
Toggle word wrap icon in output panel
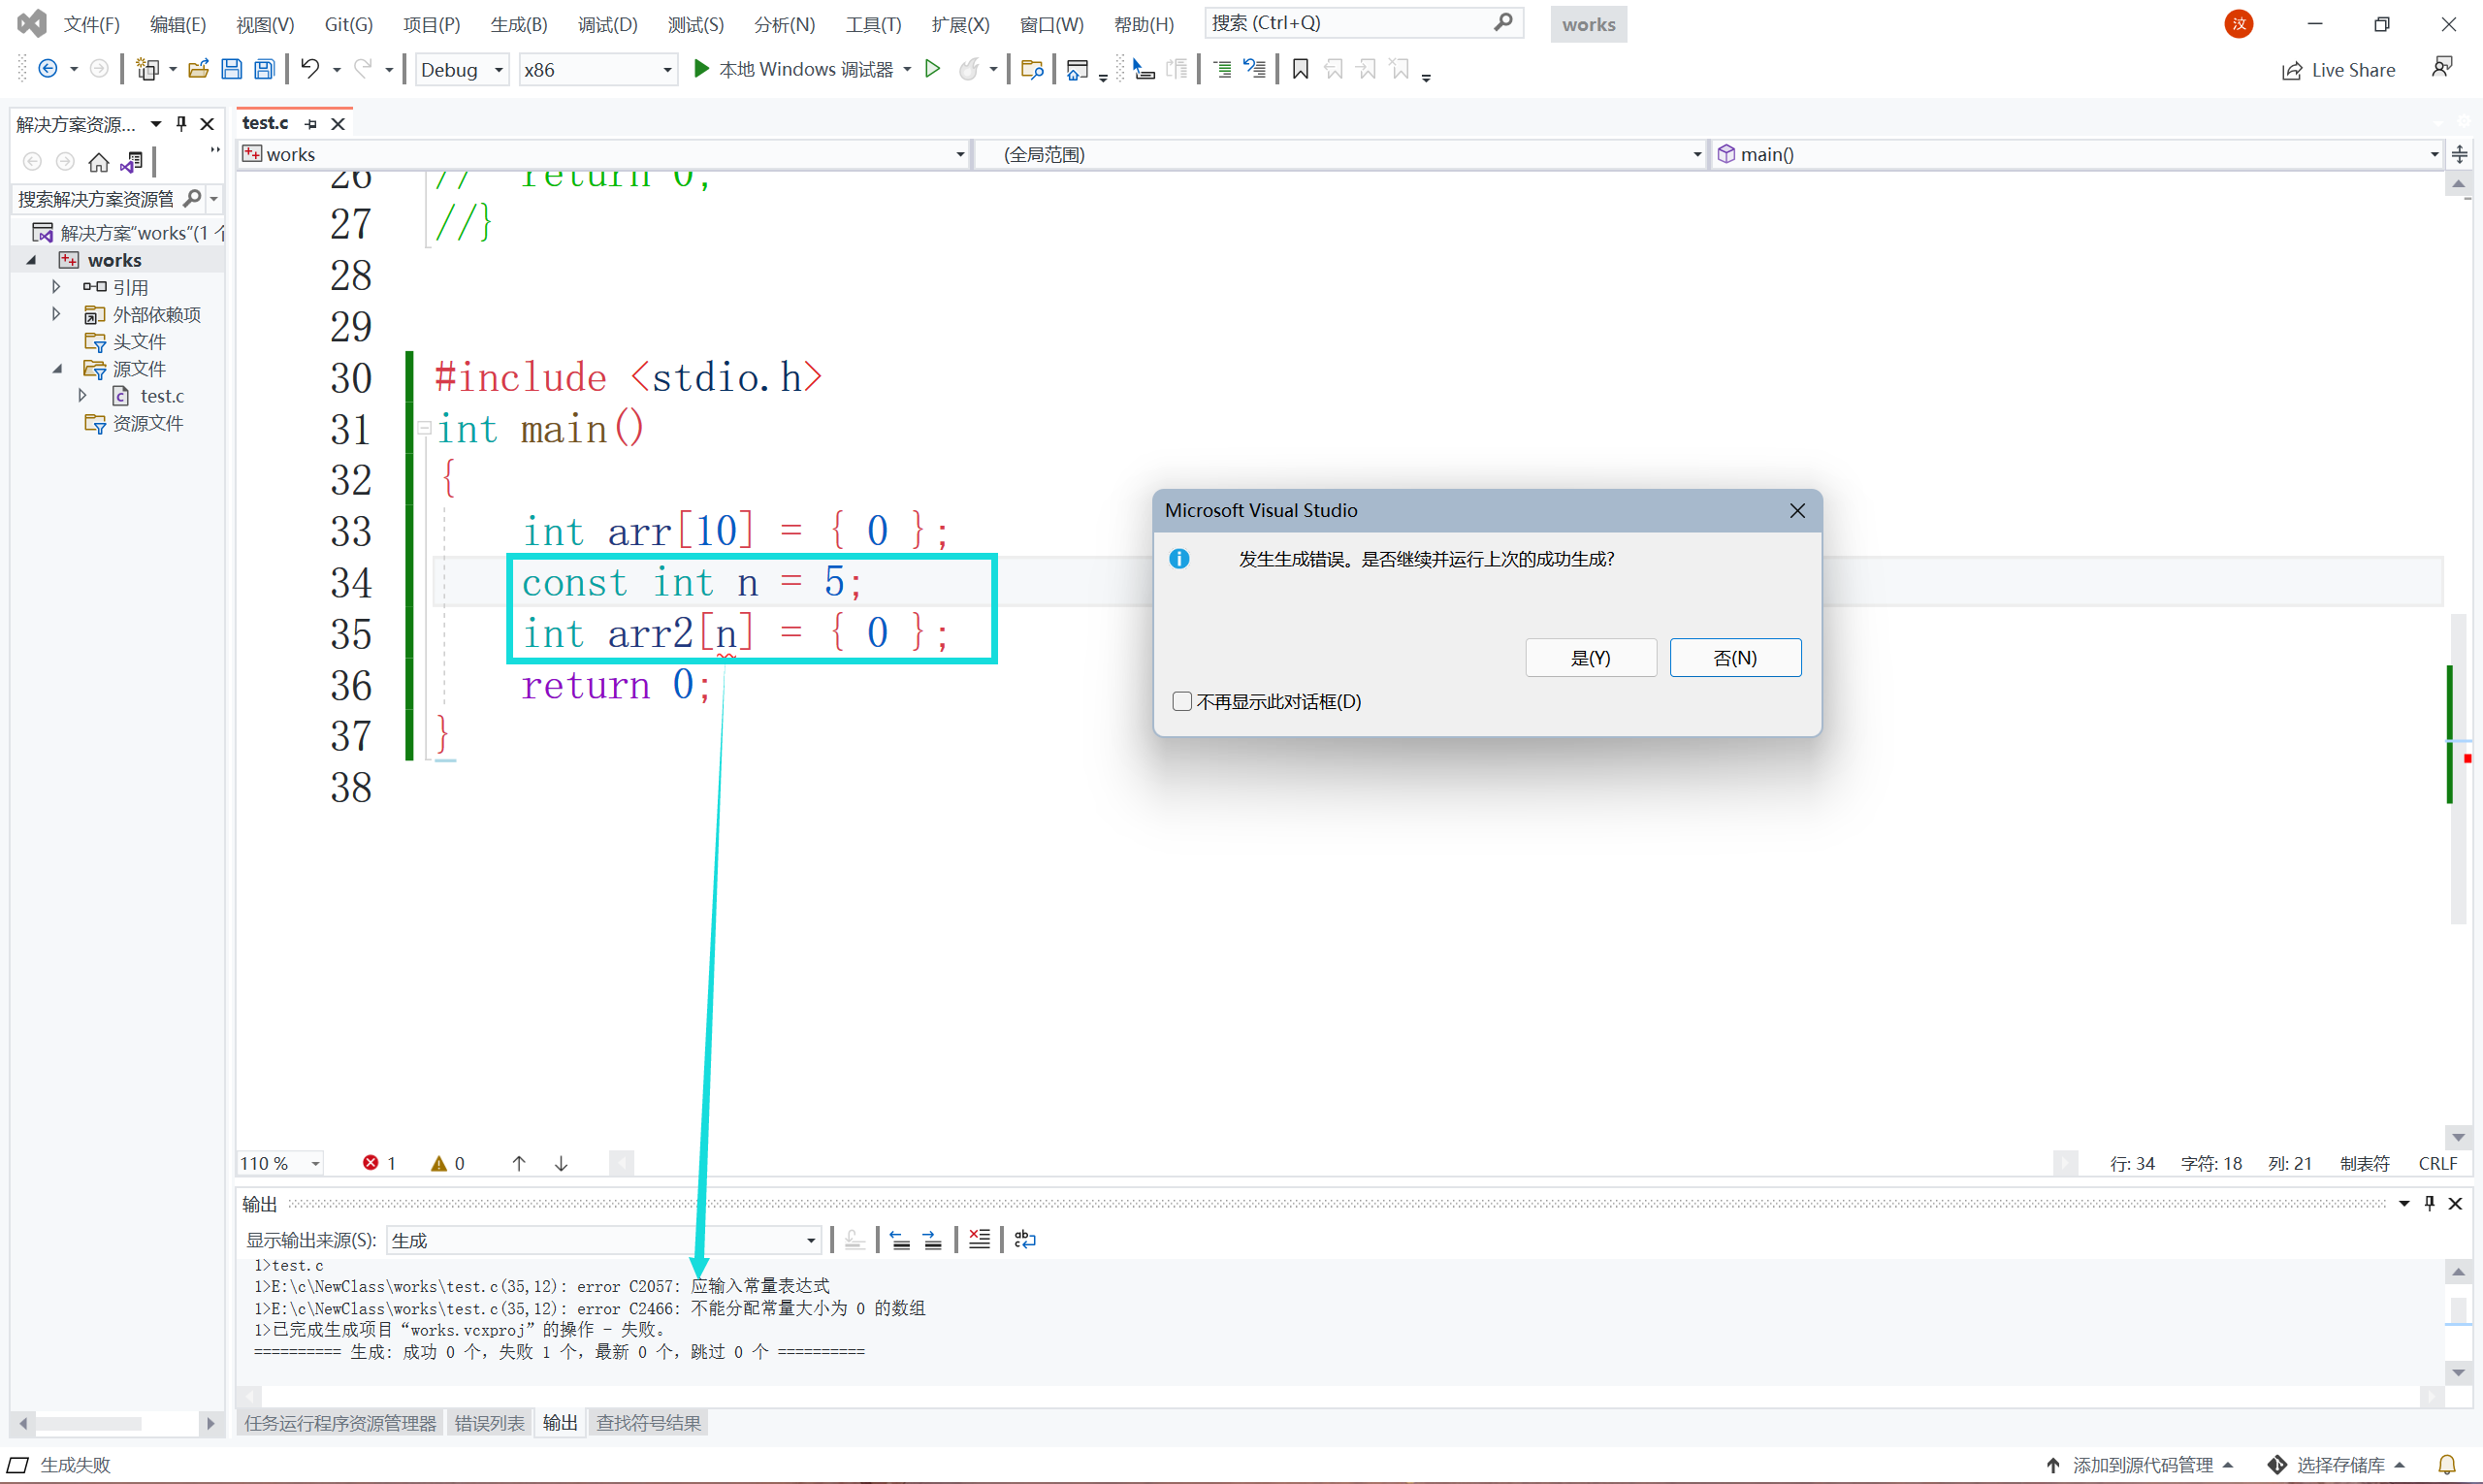pyautogui.click(x=1025, y=1240)
